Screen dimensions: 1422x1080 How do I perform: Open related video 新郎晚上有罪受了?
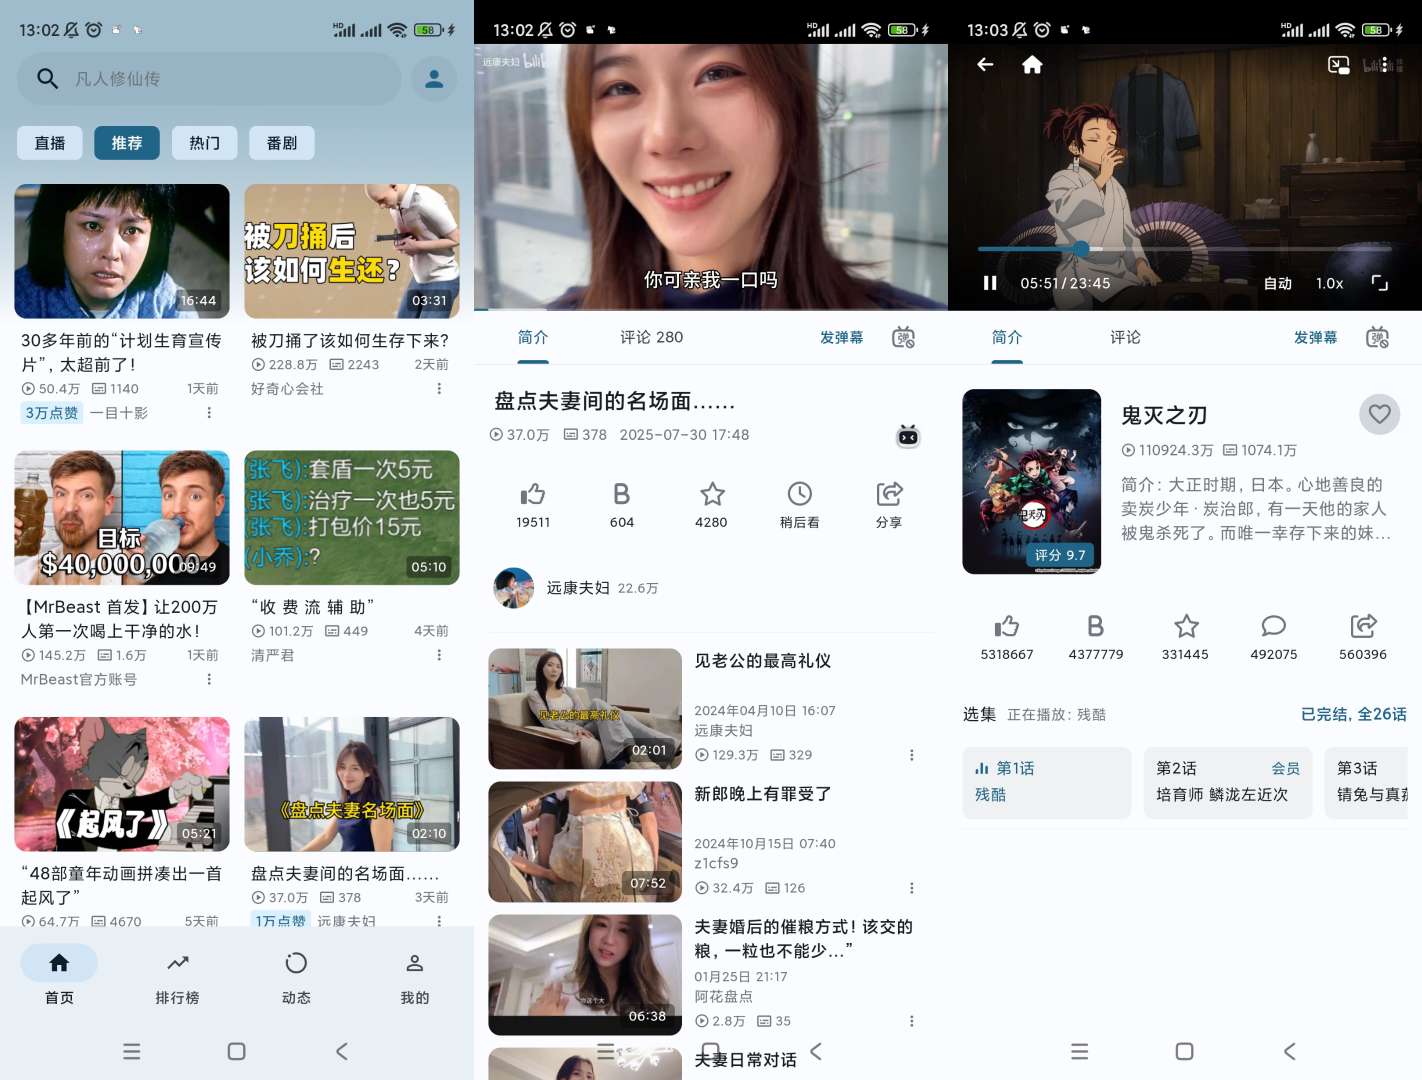tap(711, 842)
